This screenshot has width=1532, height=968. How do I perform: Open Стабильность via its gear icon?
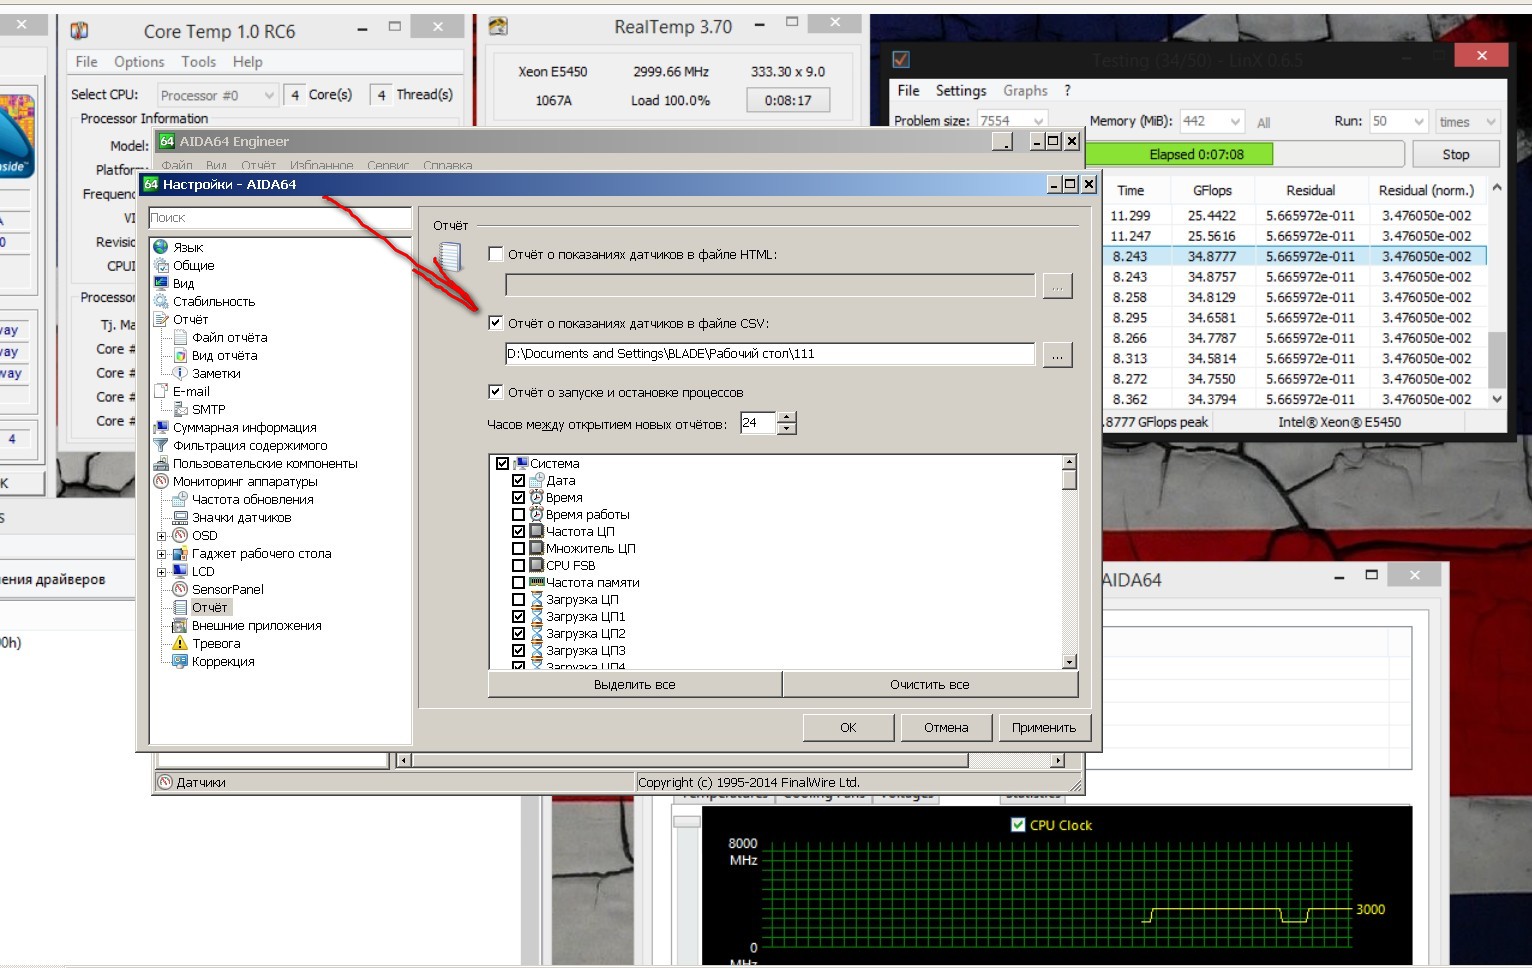161,301
